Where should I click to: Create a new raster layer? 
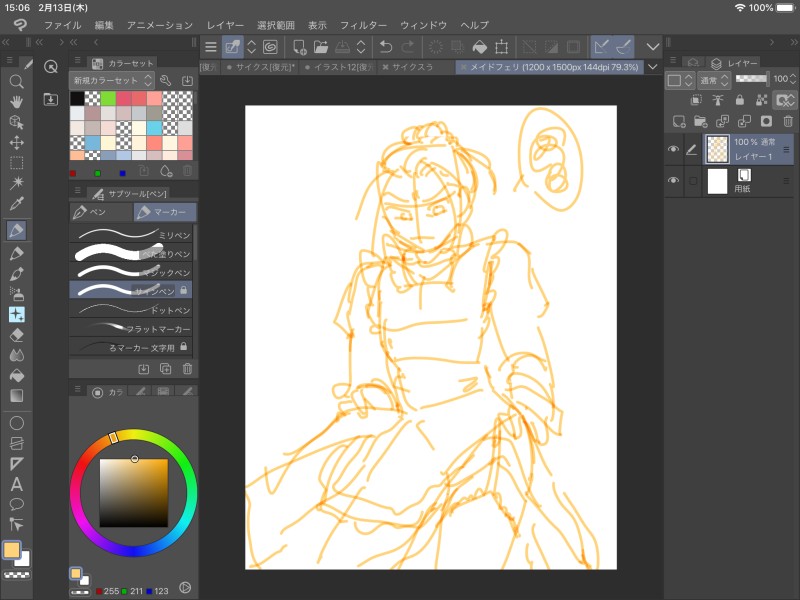[679, 121]
